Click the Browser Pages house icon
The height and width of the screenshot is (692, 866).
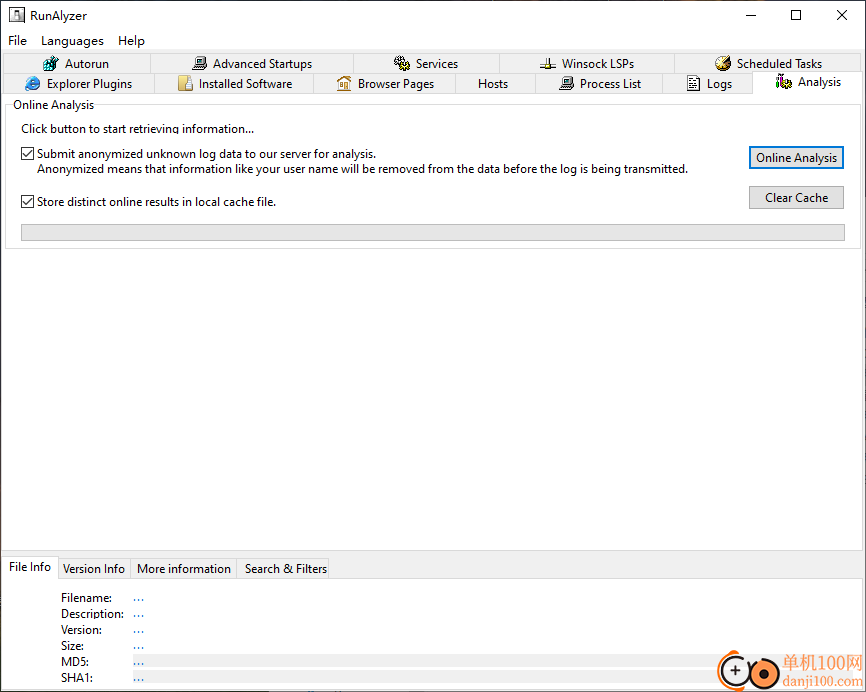(344, 83)
